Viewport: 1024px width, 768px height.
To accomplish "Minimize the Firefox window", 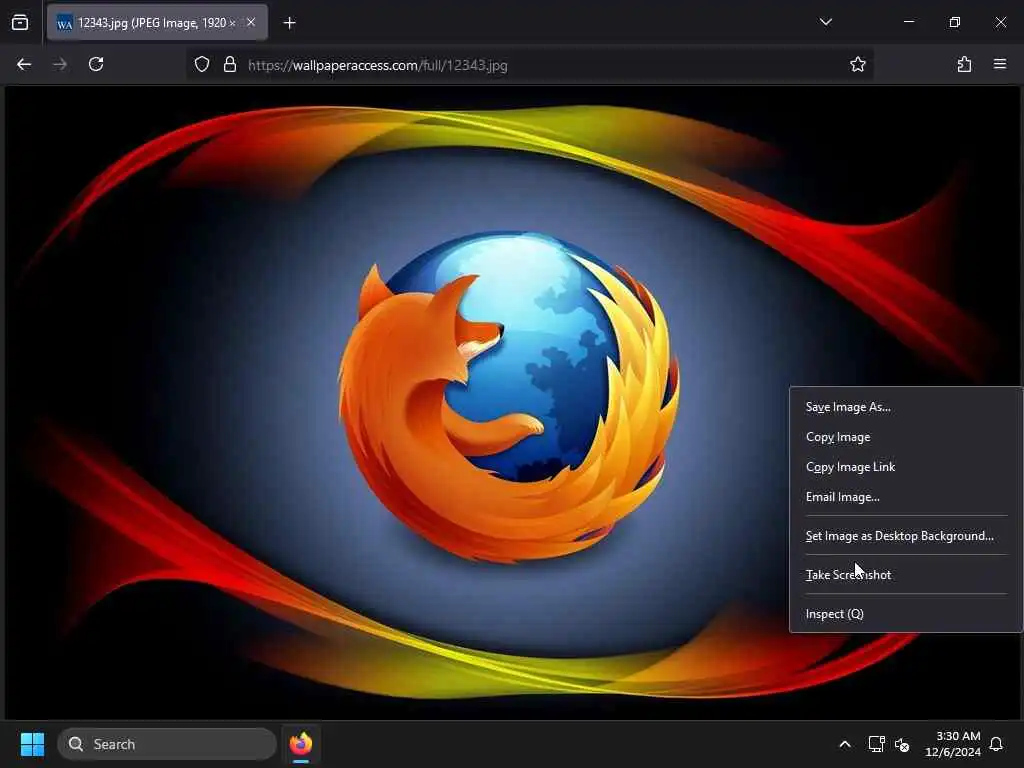I will pos(908,22).
